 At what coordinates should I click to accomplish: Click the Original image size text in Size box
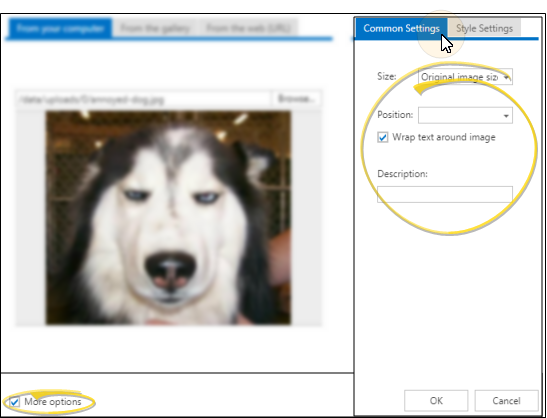coord(459,77)
